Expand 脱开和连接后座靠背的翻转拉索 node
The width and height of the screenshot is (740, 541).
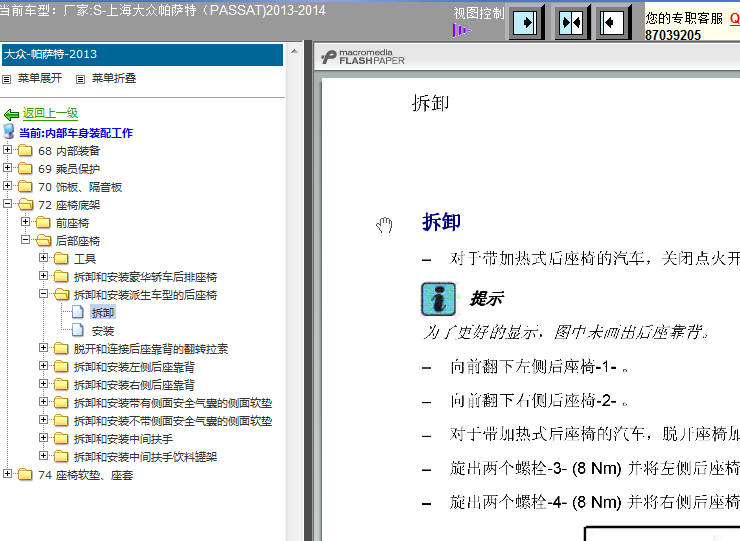pos(43,347)
